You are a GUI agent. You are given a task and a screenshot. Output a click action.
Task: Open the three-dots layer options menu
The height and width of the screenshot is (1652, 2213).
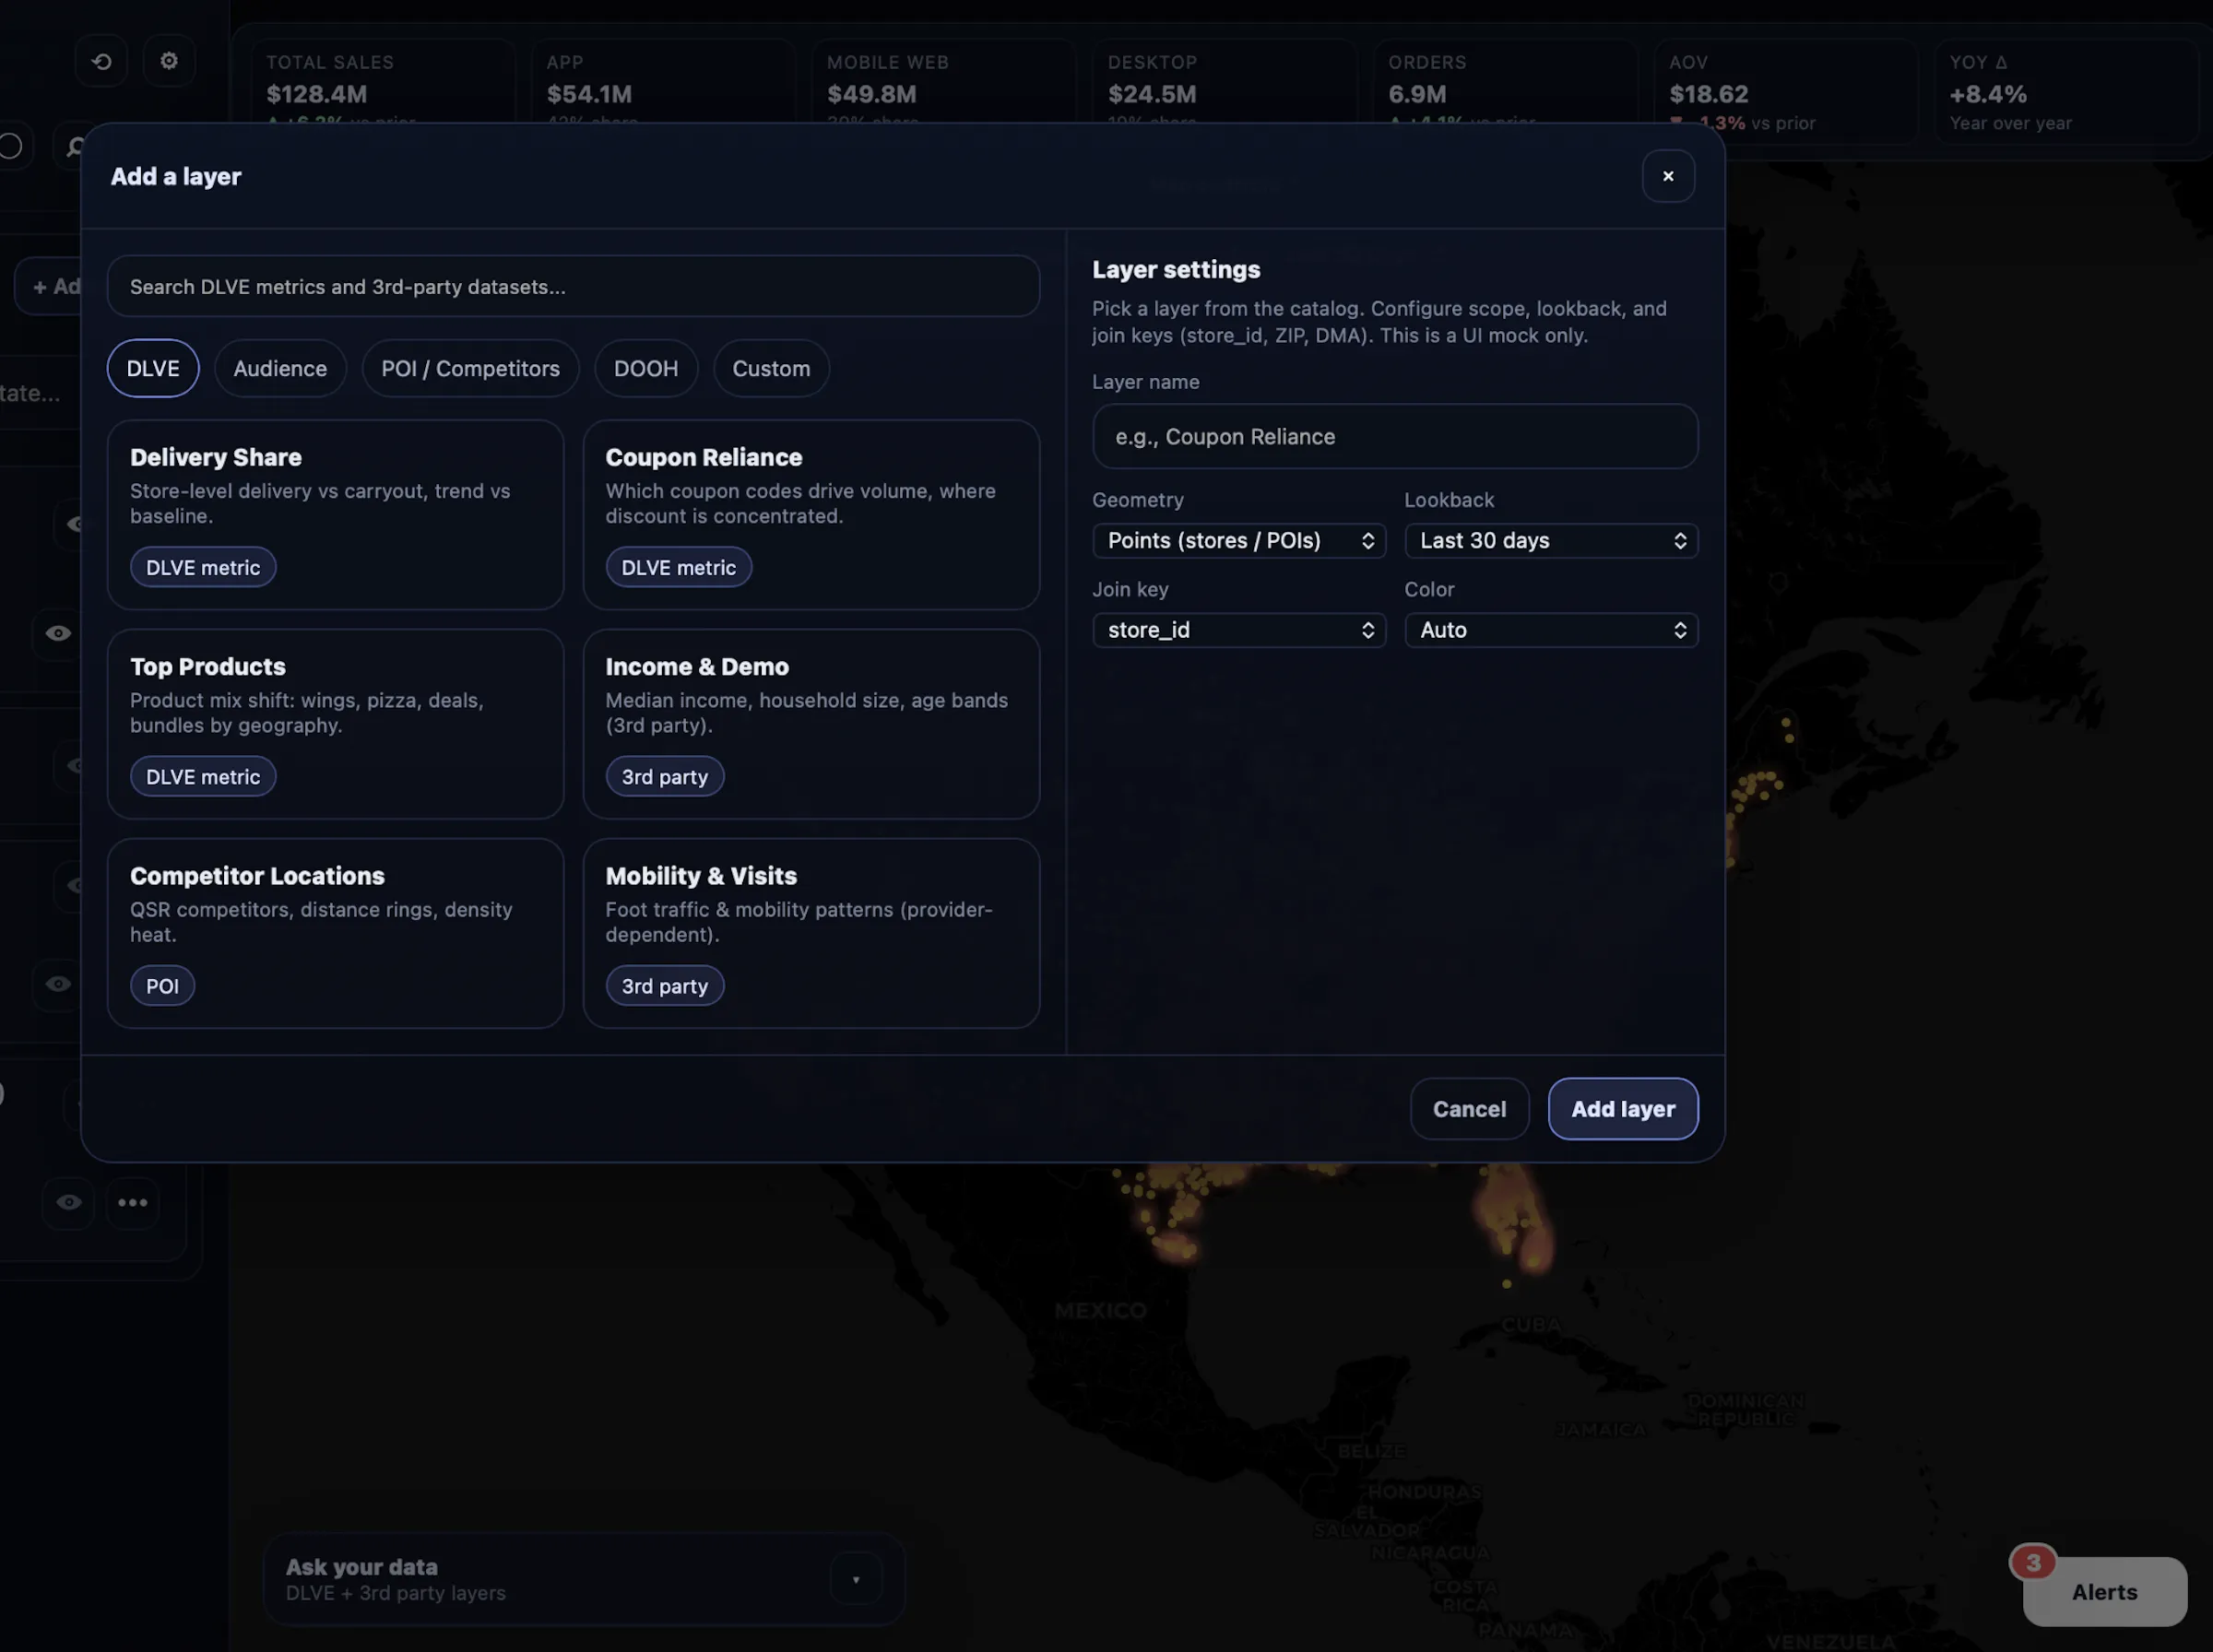[132, 1202]
